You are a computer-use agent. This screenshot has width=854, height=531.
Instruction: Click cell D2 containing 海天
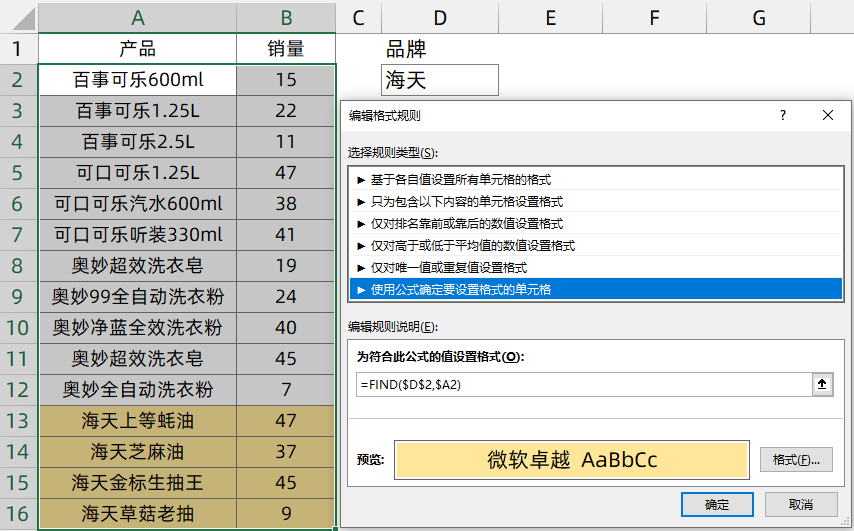point(440,80)
